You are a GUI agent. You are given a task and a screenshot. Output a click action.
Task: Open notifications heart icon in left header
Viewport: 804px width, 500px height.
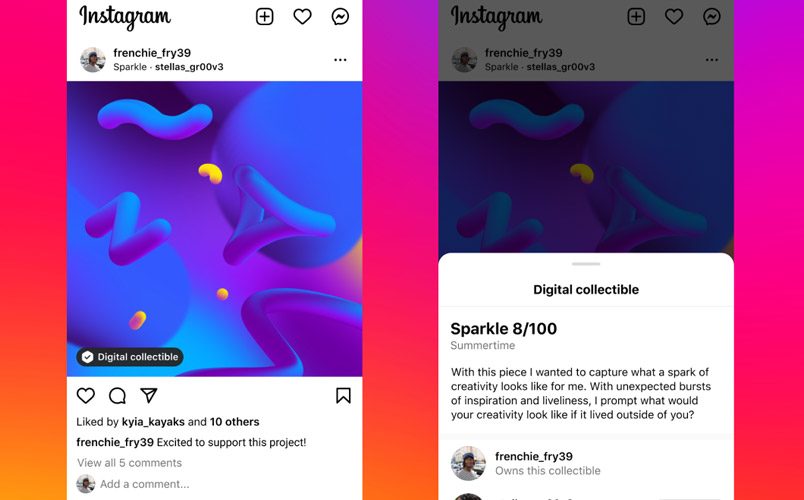coord(303,17)
